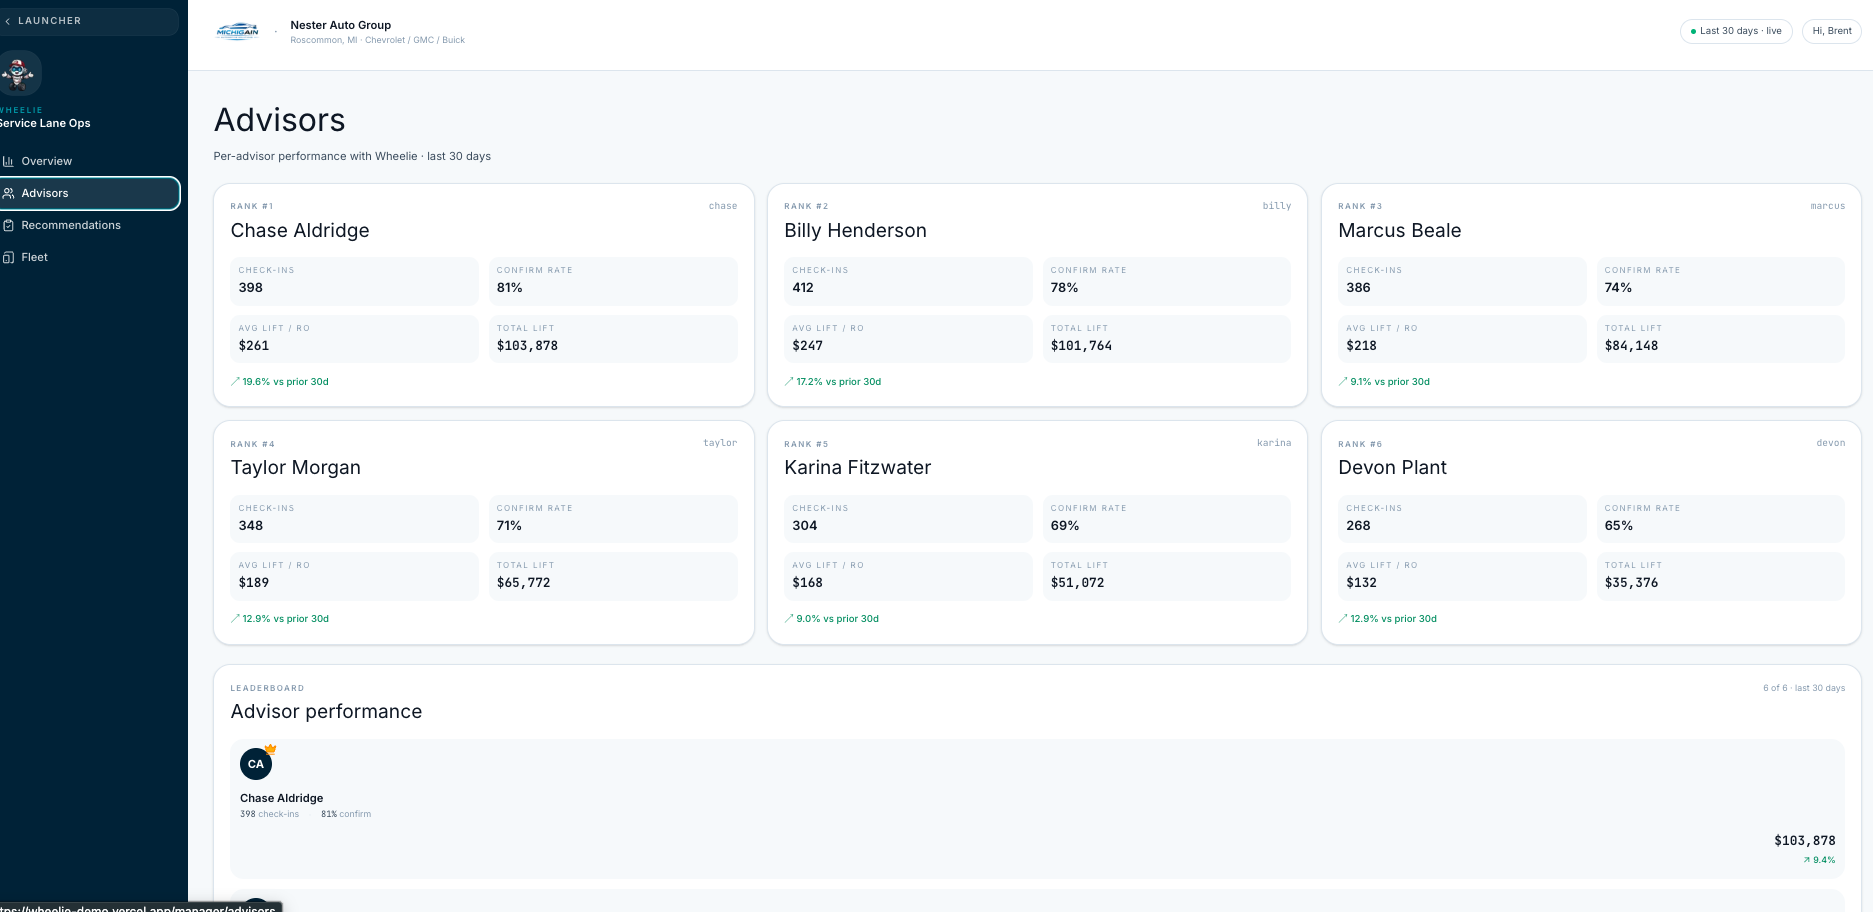The height and width of the screenshot is (912, 1873).
Task: Click the Advisors people icon
Action: (x=8, y=193)
